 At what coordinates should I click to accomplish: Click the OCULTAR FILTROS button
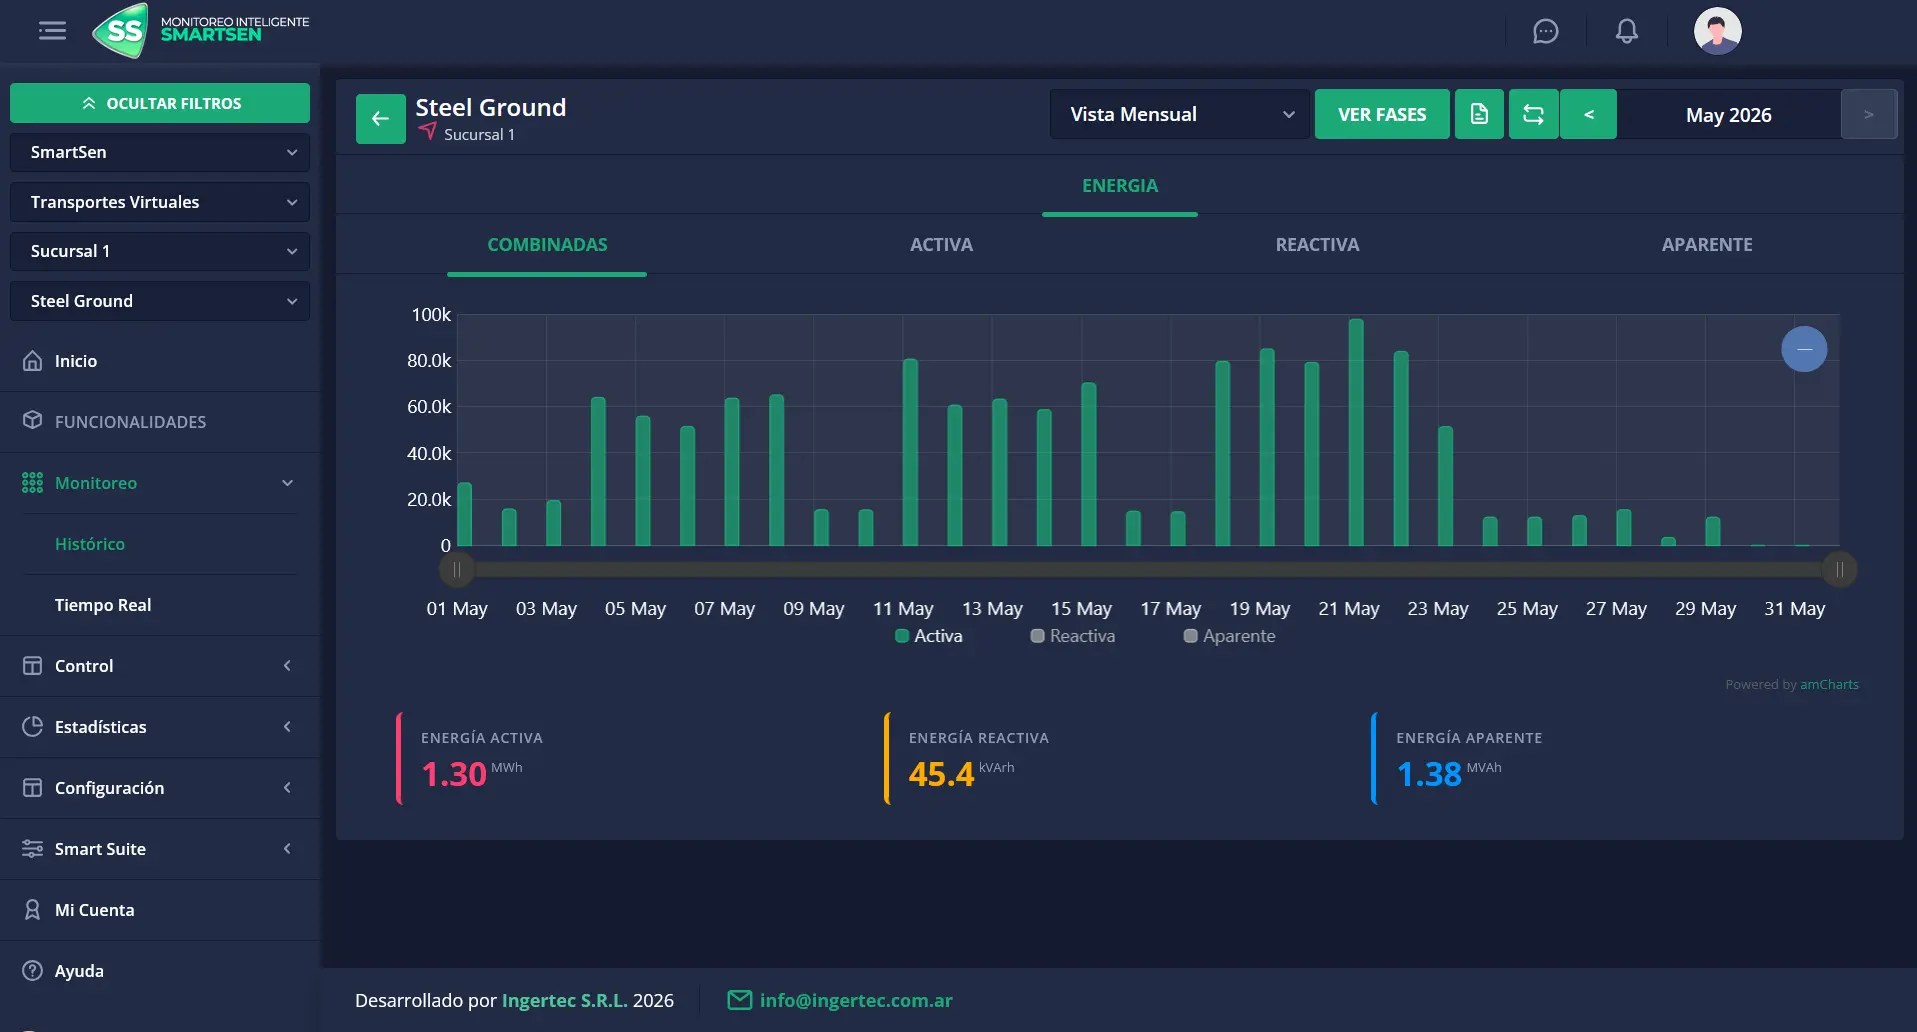pyautogui.click(x=160, y=103)
